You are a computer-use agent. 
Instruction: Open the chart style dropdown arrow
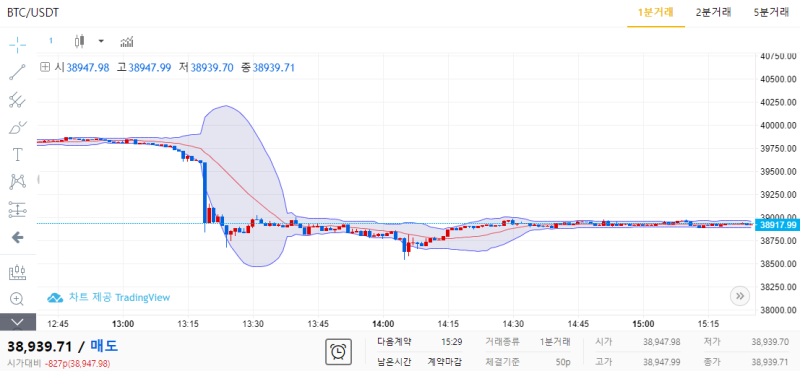tap(101, 41)
